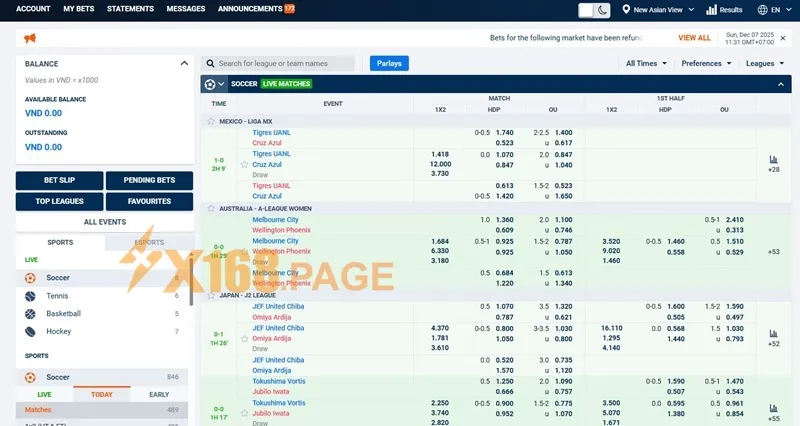Switch to the LIVE sub-tab
The width and height of the screenshot is (800, 426).
(44, 394)
